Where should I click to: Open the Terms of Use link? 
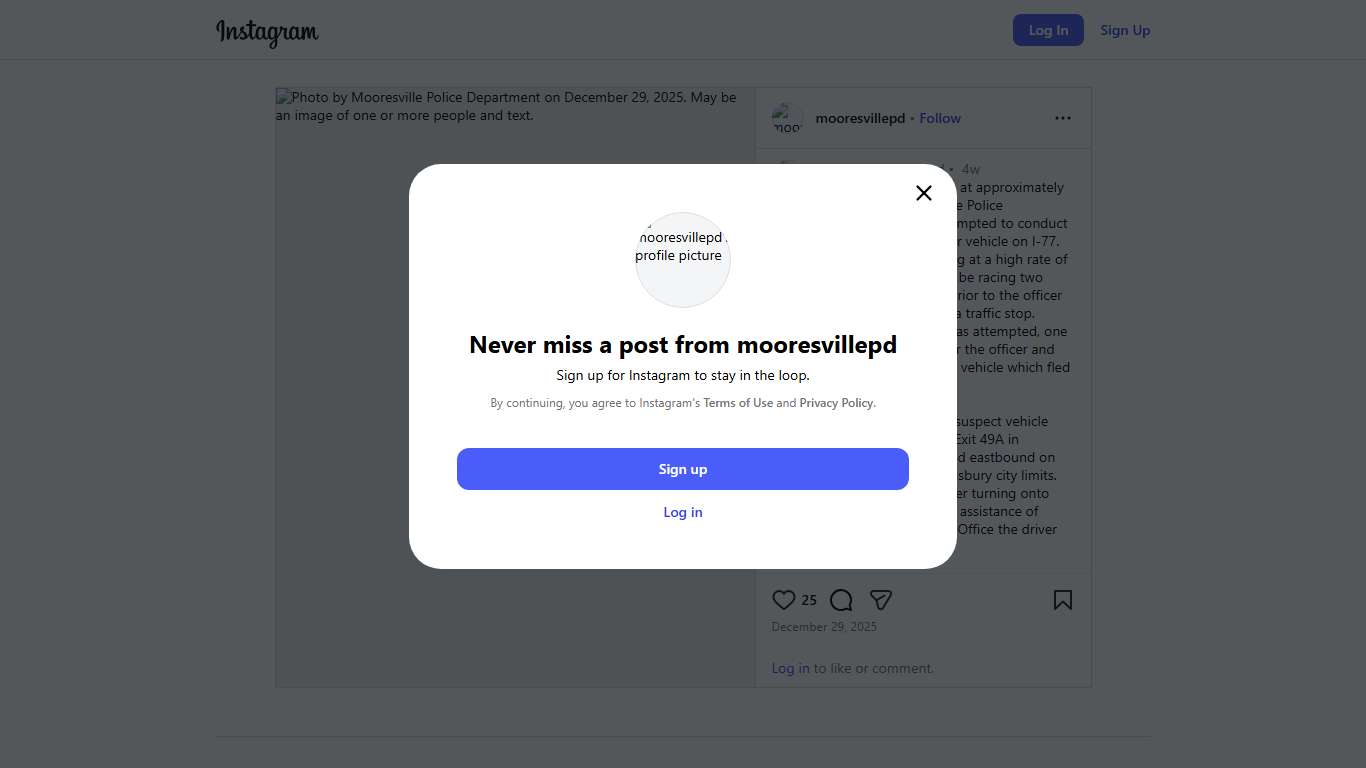pyautogui.click(x=738, y=403)
